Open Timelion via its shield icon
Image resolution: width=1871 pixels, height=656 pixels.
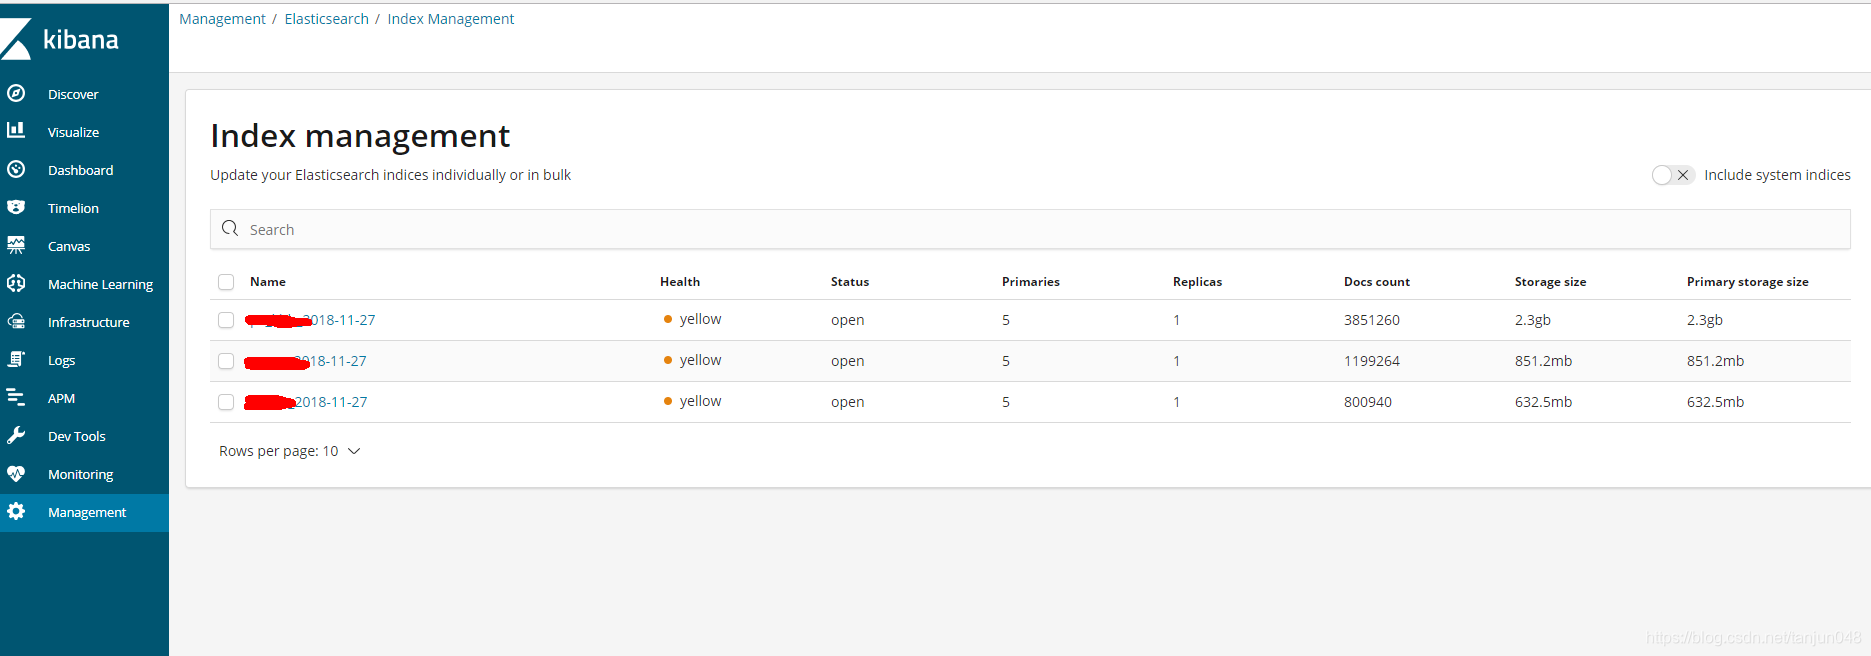(16, 208)
